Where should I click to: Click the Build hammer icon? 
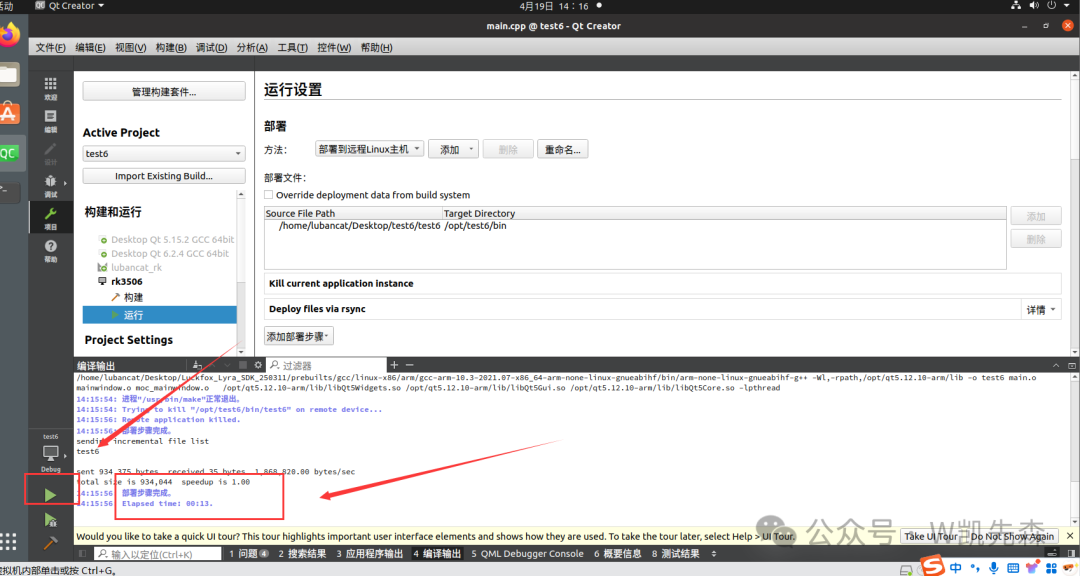[51, 543]
